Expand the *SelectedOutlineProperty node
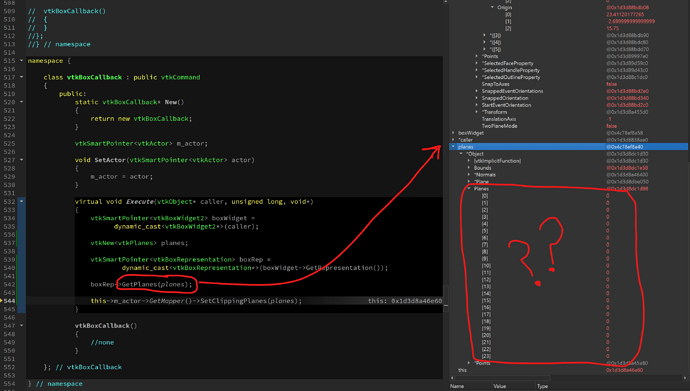This screenshot has width=690, height=391. 477,77
